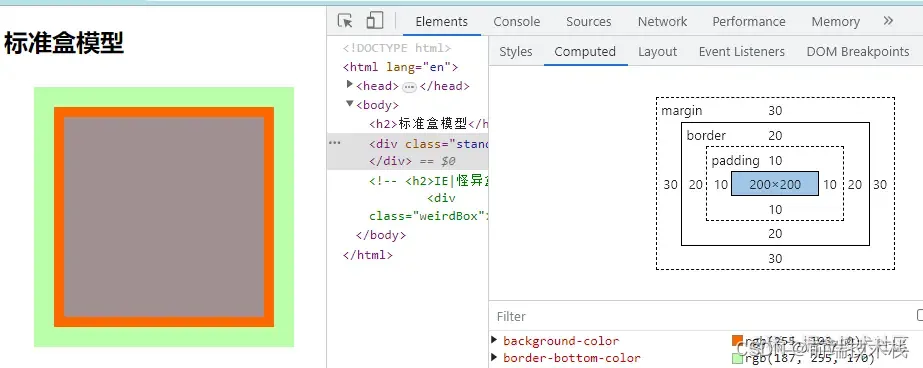Click the left margin value 30

(670, 184)
